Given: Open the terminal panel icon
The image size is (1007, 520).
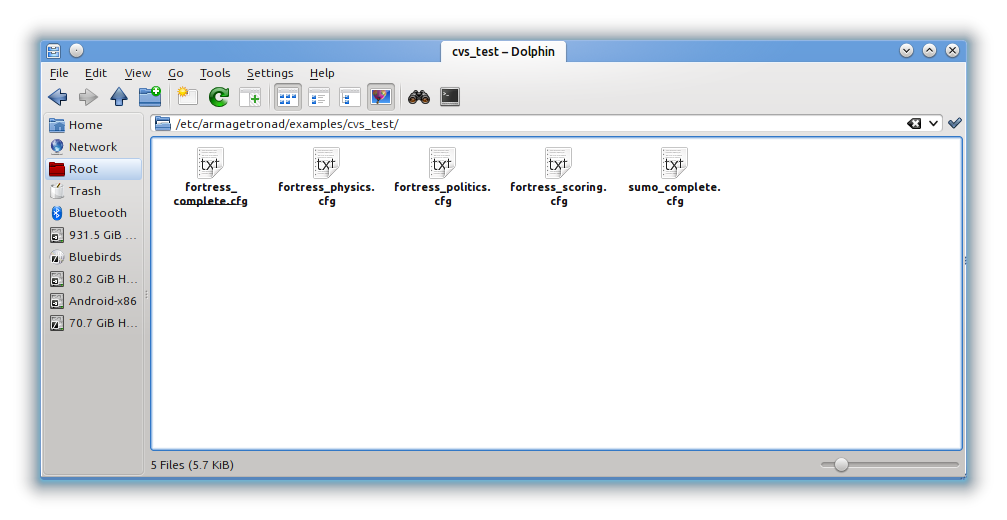Looking at the screenshot, I should pyautogui.click(x=450, y=97).
